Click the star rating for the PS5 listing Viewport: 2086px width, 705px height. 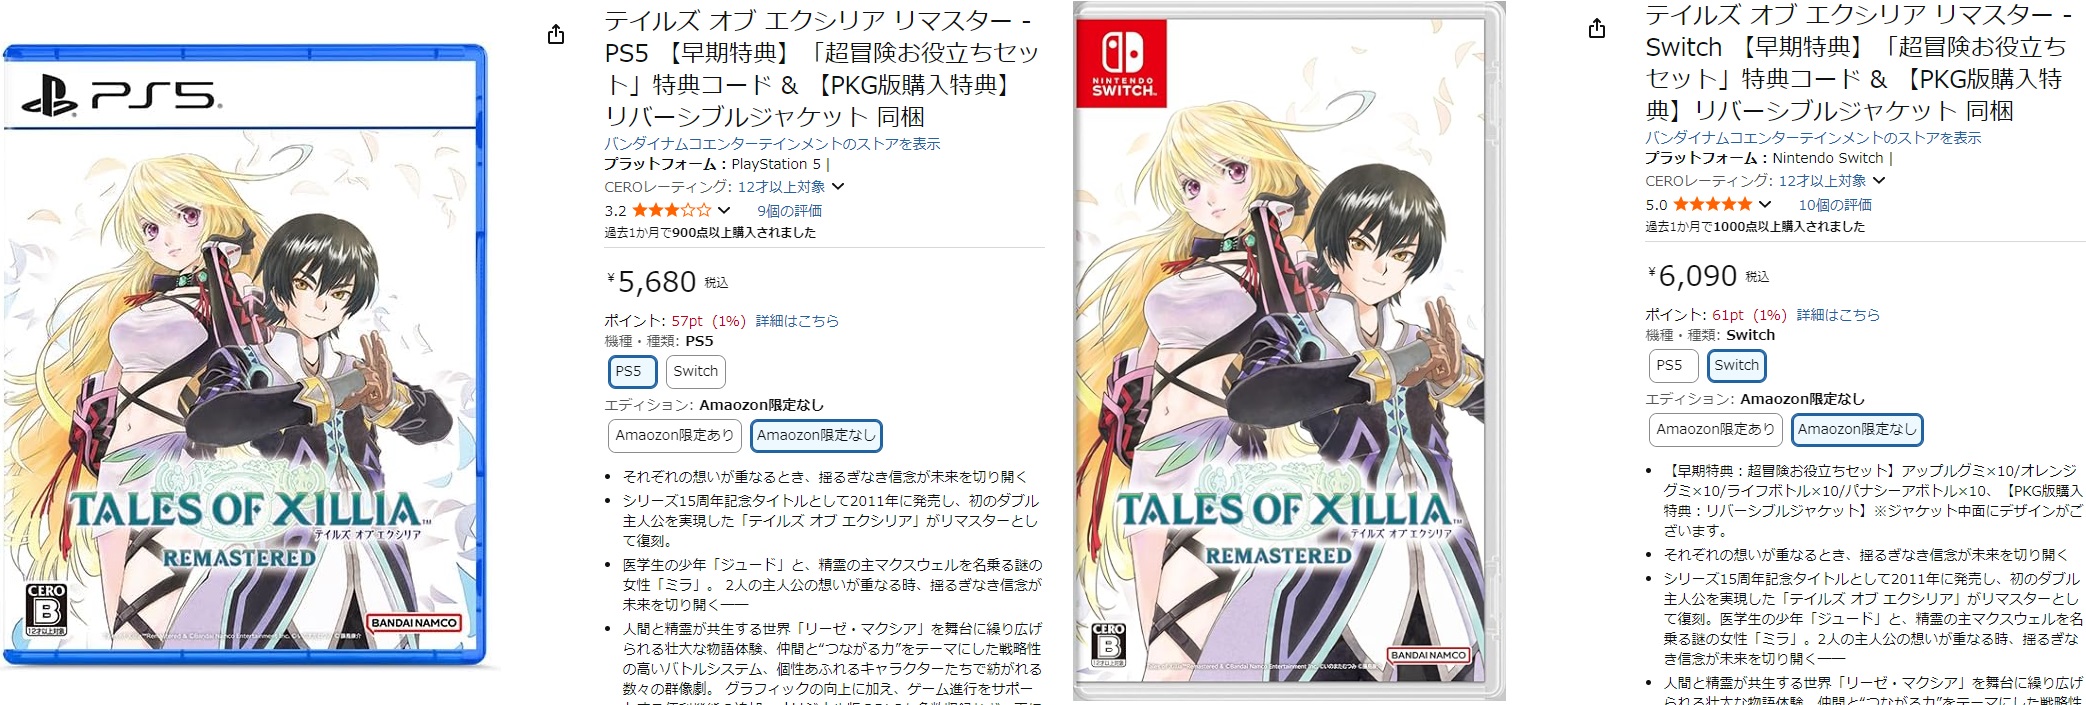tap(671, 211)
